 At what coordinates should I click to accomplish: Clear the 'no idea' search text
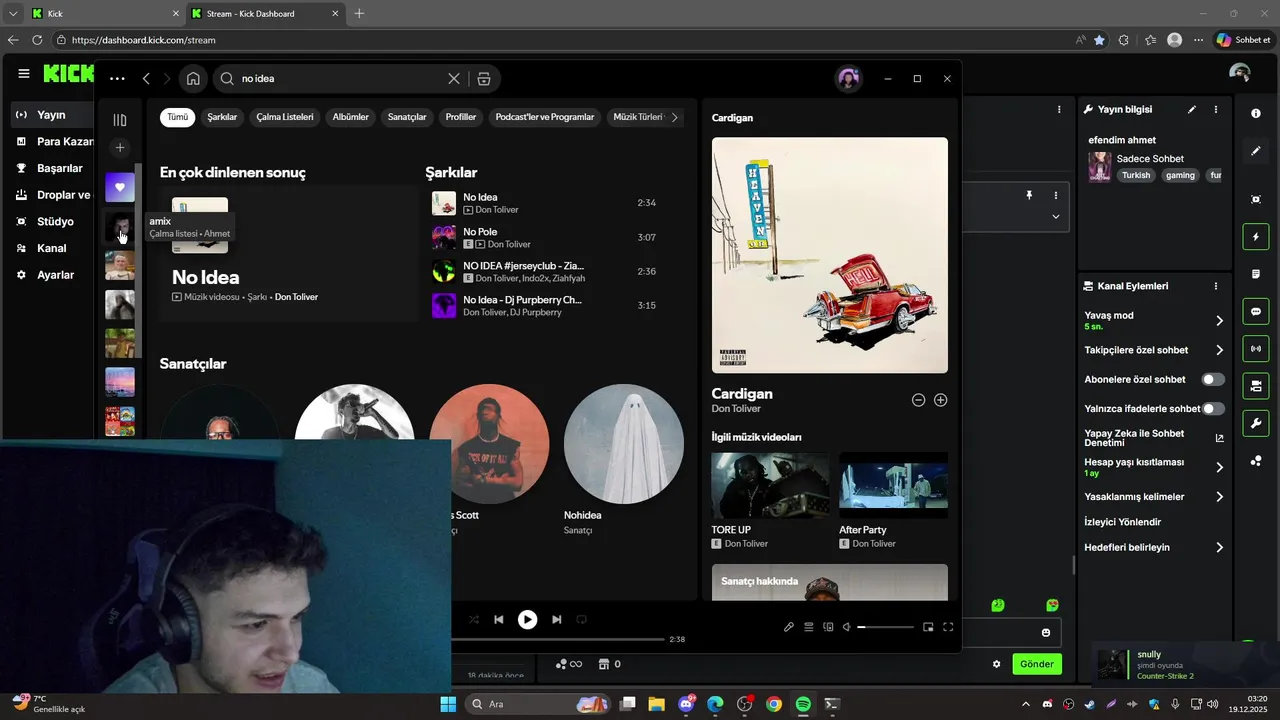[x=454, y=79]
